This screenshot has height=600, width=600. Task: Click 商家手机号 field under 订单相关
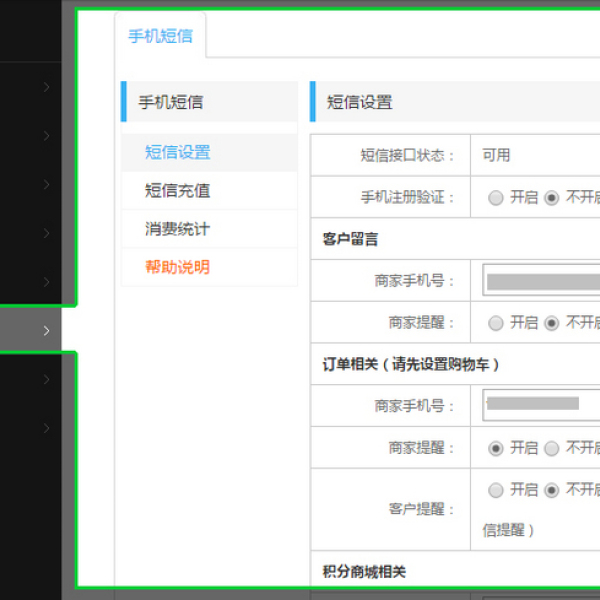point(540,405)
